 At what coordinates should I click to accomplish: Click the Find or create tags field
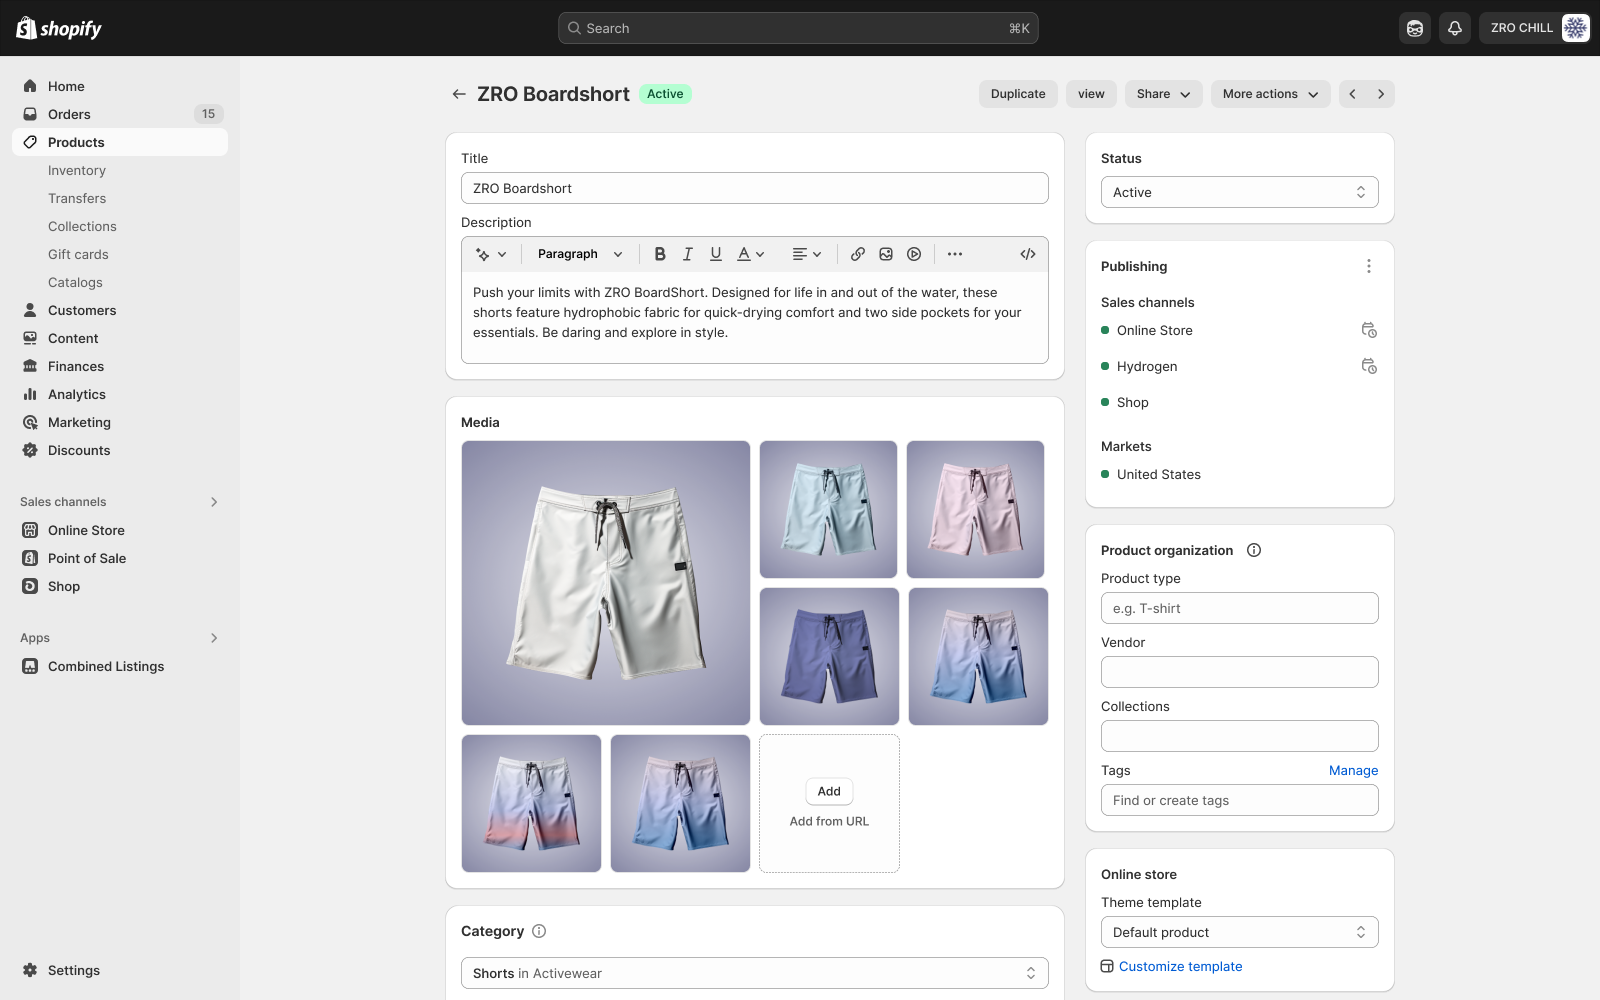(x=1240, y=800)
